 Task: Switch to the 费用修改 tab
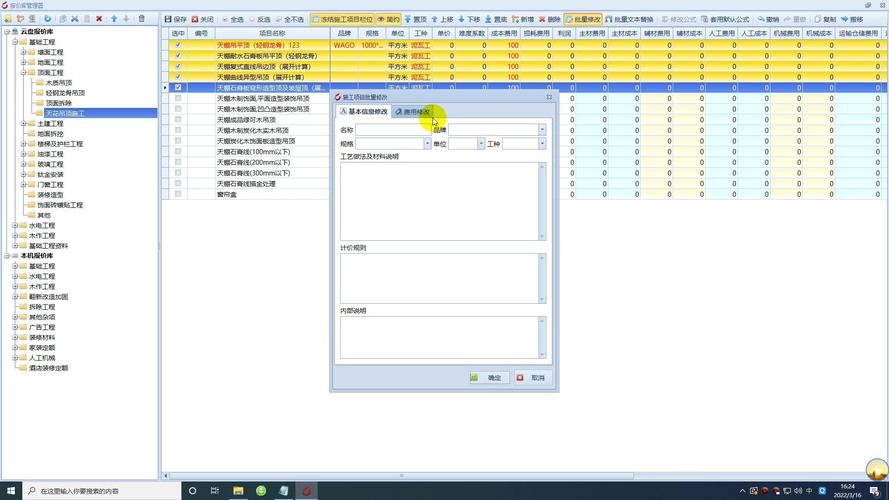tap(413, 112)
